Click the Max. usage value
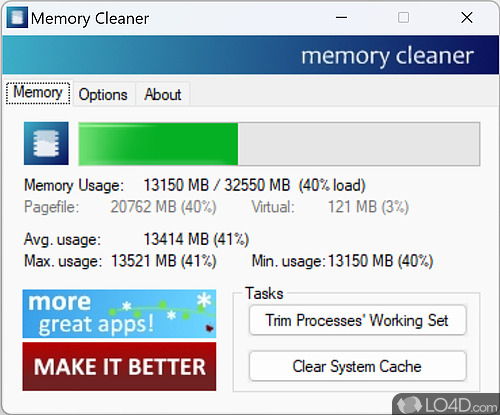Image resolution: width=500 pixels, height=415 pixels. tap(164, 261)
